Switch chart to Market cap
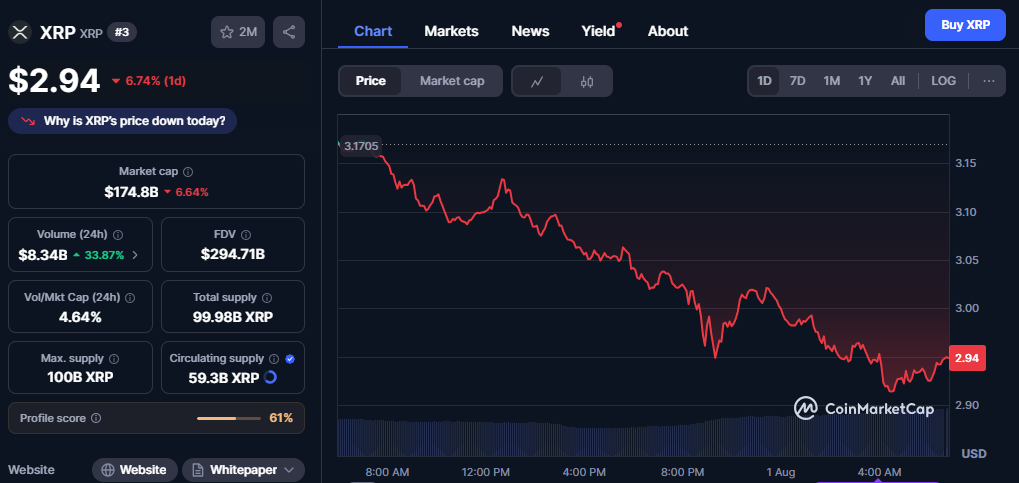 (x=452, y=81)
